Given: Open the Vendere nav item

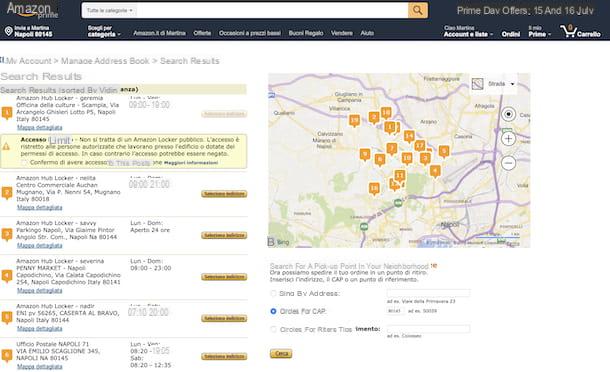Looking at the screenshot, I should (x=342, y=33).
